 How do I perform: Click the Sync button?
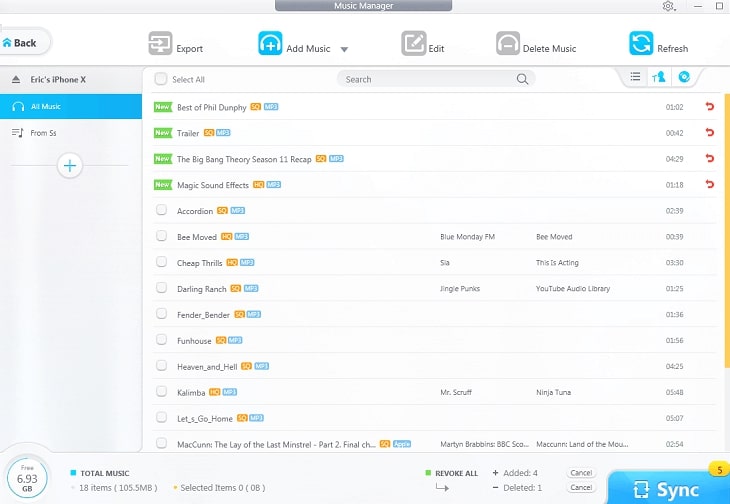669,488
